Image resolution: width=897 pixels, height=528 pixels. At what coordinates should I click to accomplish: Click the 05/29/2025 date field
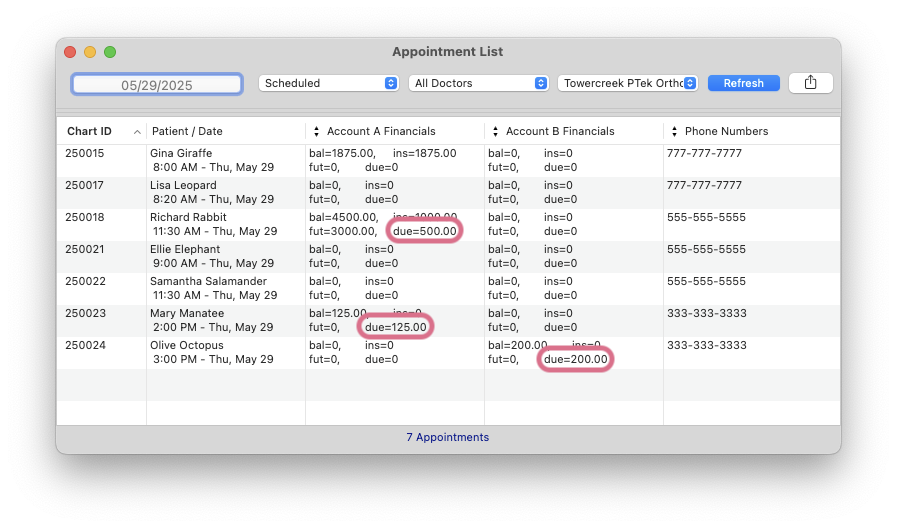(x=157, y=85)
